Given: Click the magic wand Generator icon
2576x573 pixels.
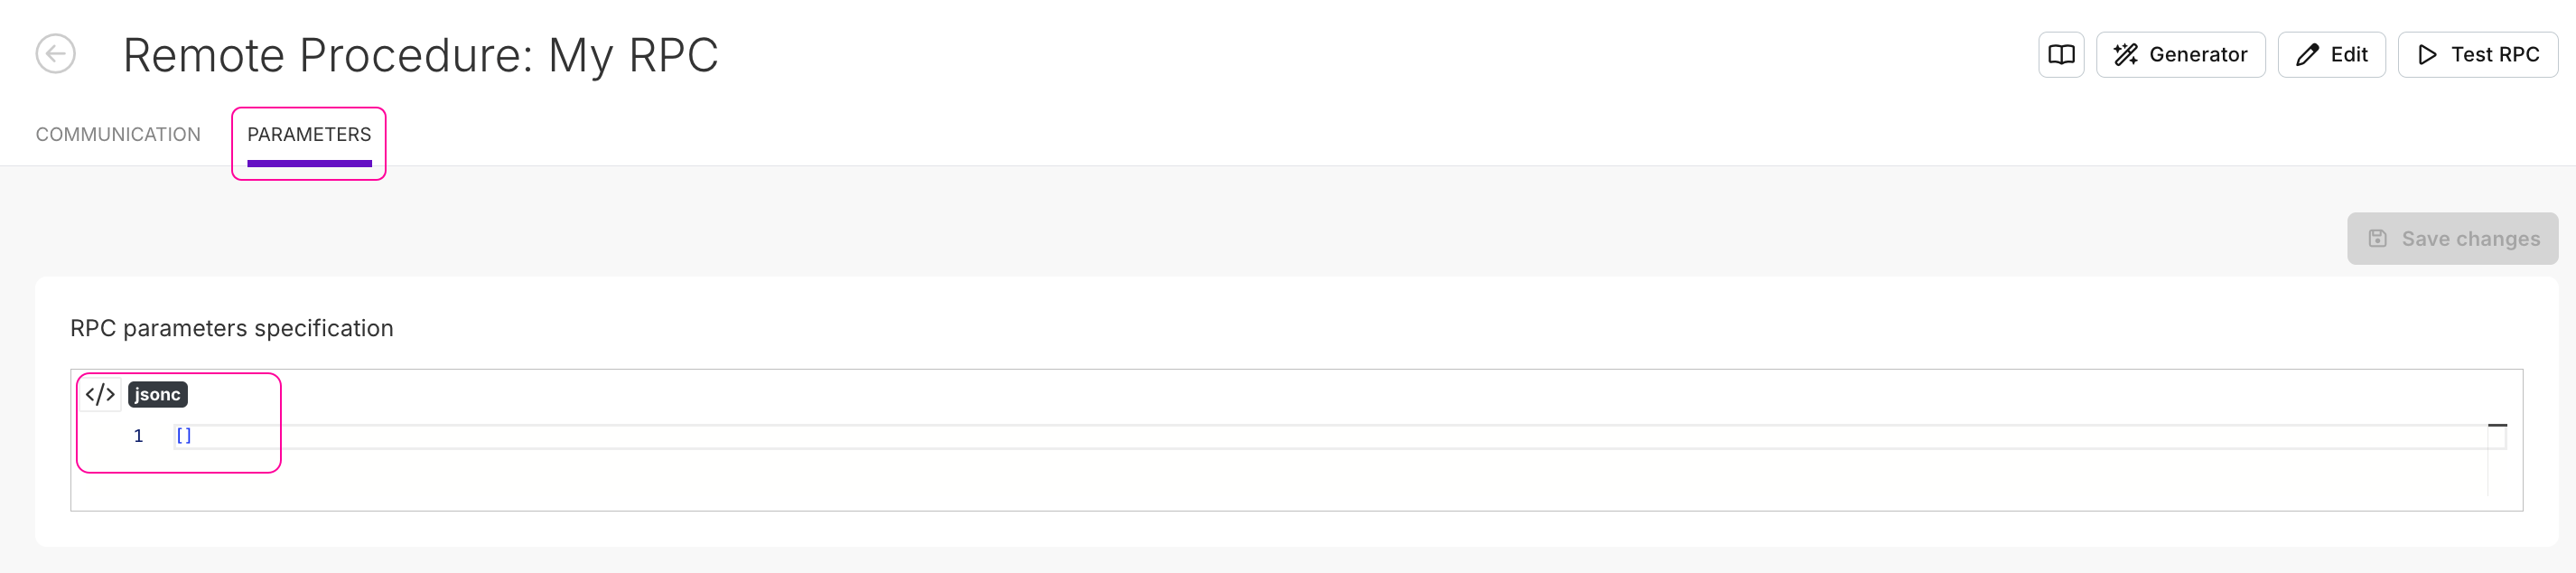Looking at the screenshot, I should click(x=2125, y=55).
